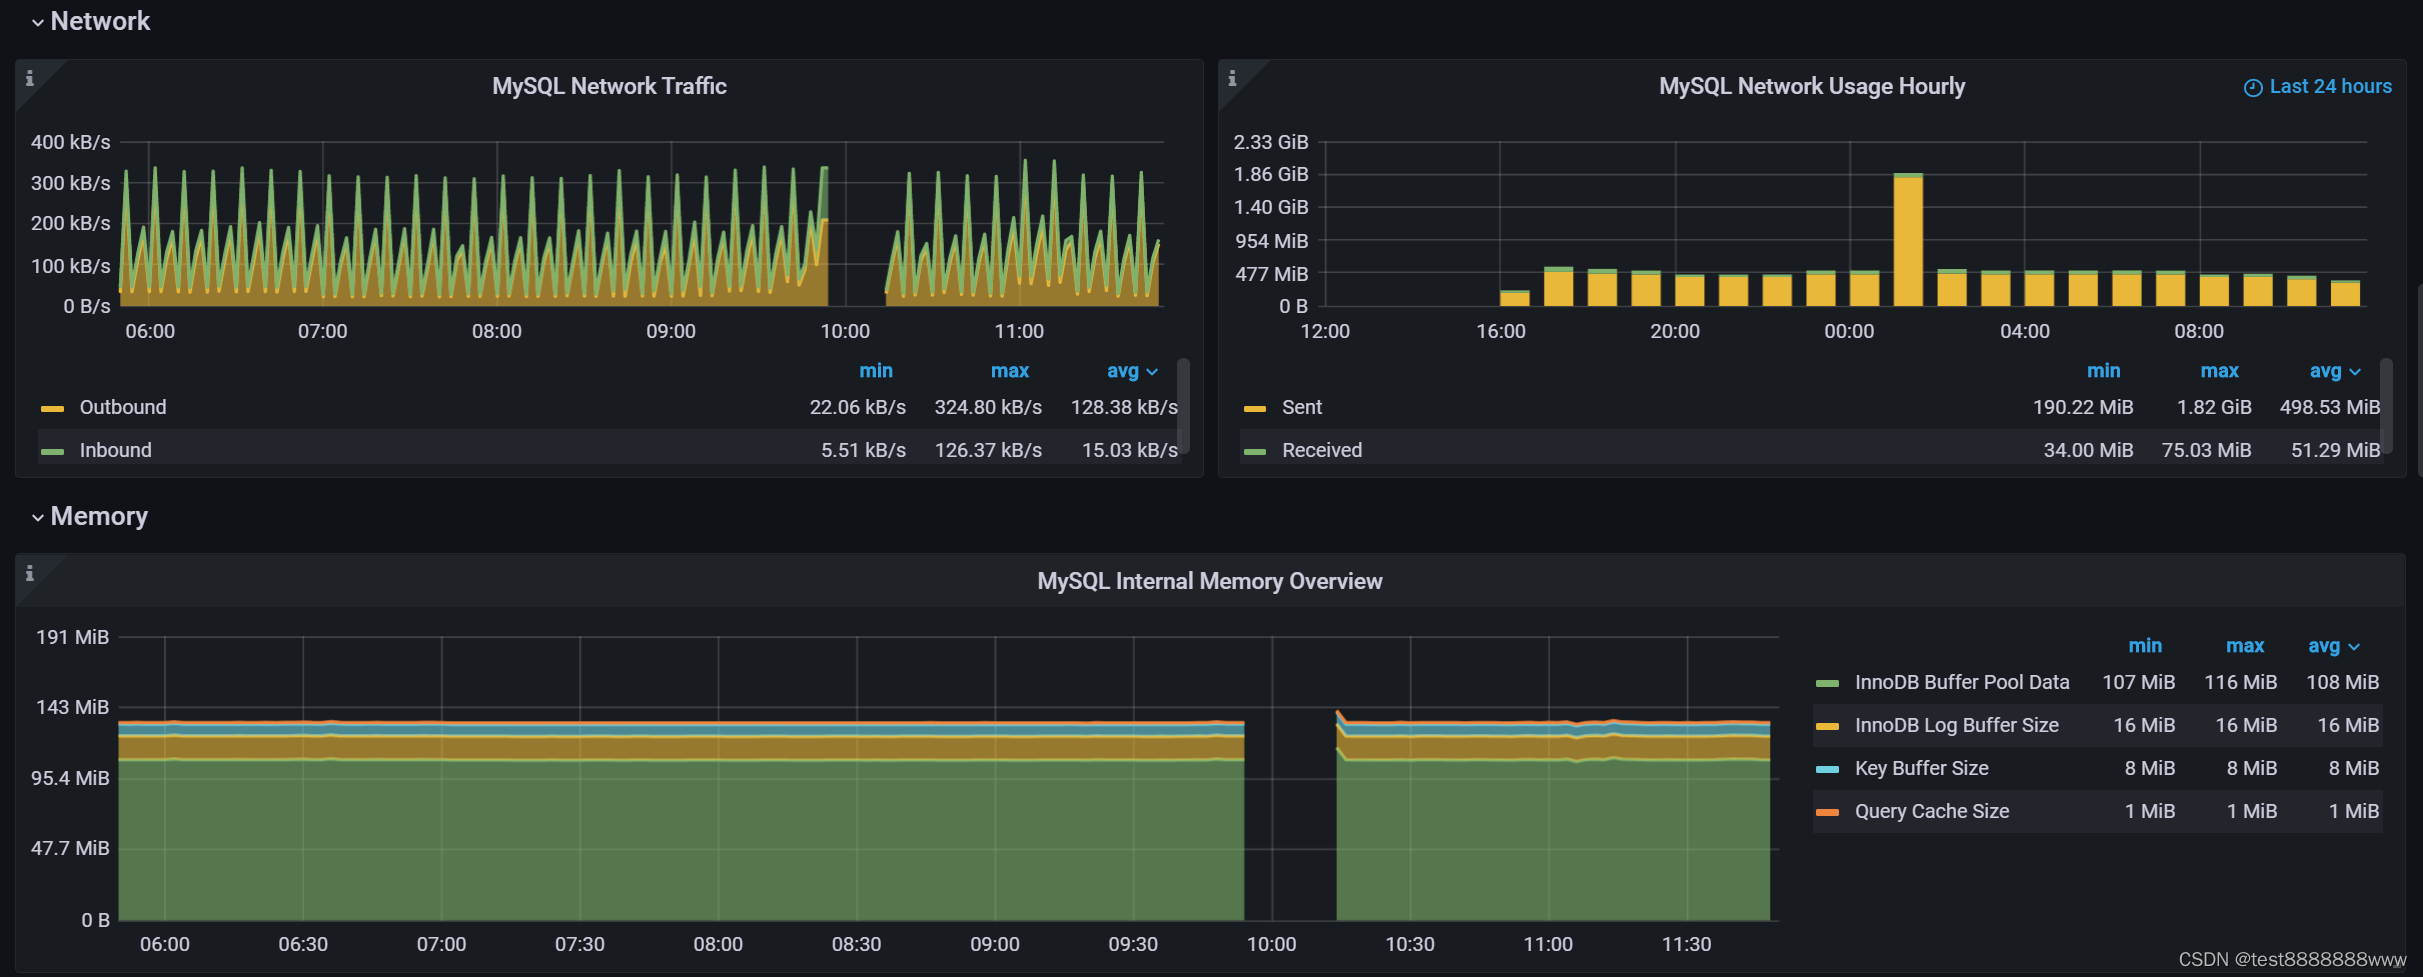
Task: Sort Memory Overview legend by max
Action: [2245, 646]
